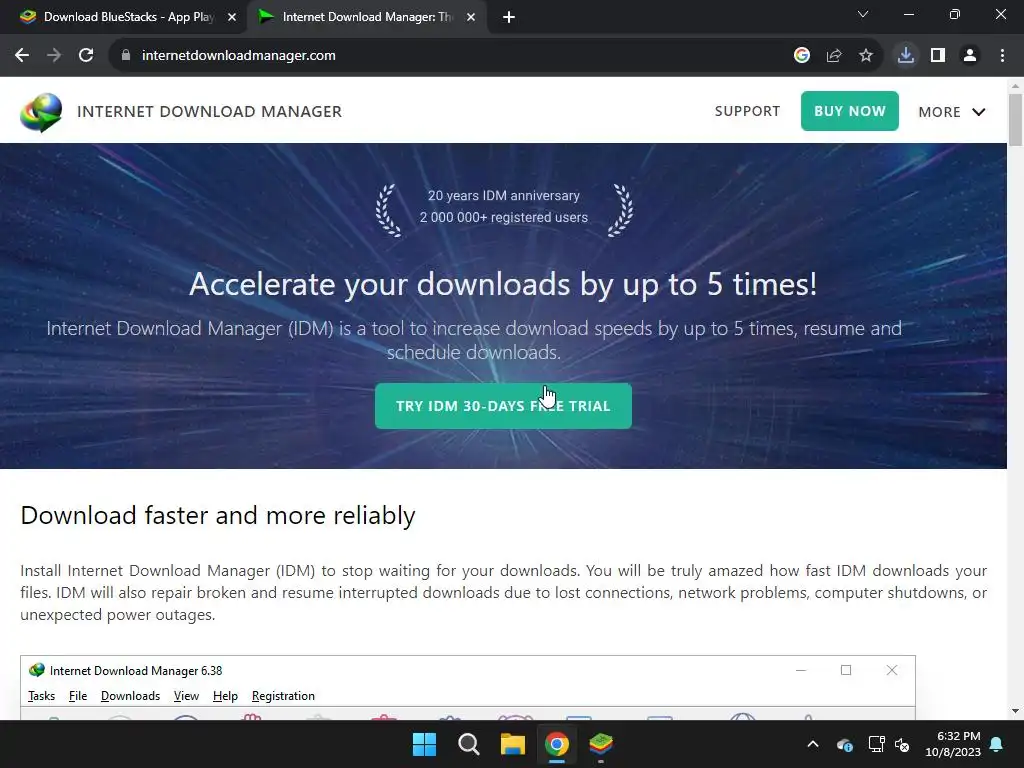Click the '20 years IDM anniversary' text
Image resolution: width=1024 pixels, height=768 pixels.
[x=504, y=195]
